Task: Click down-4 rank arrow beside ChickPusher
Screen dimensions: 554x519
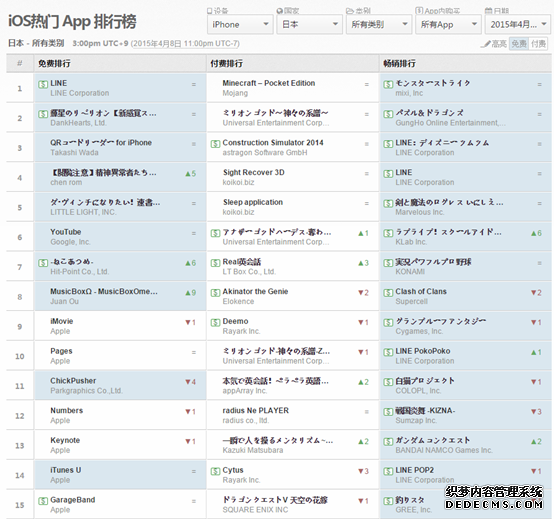Action: tap(190, 382)
